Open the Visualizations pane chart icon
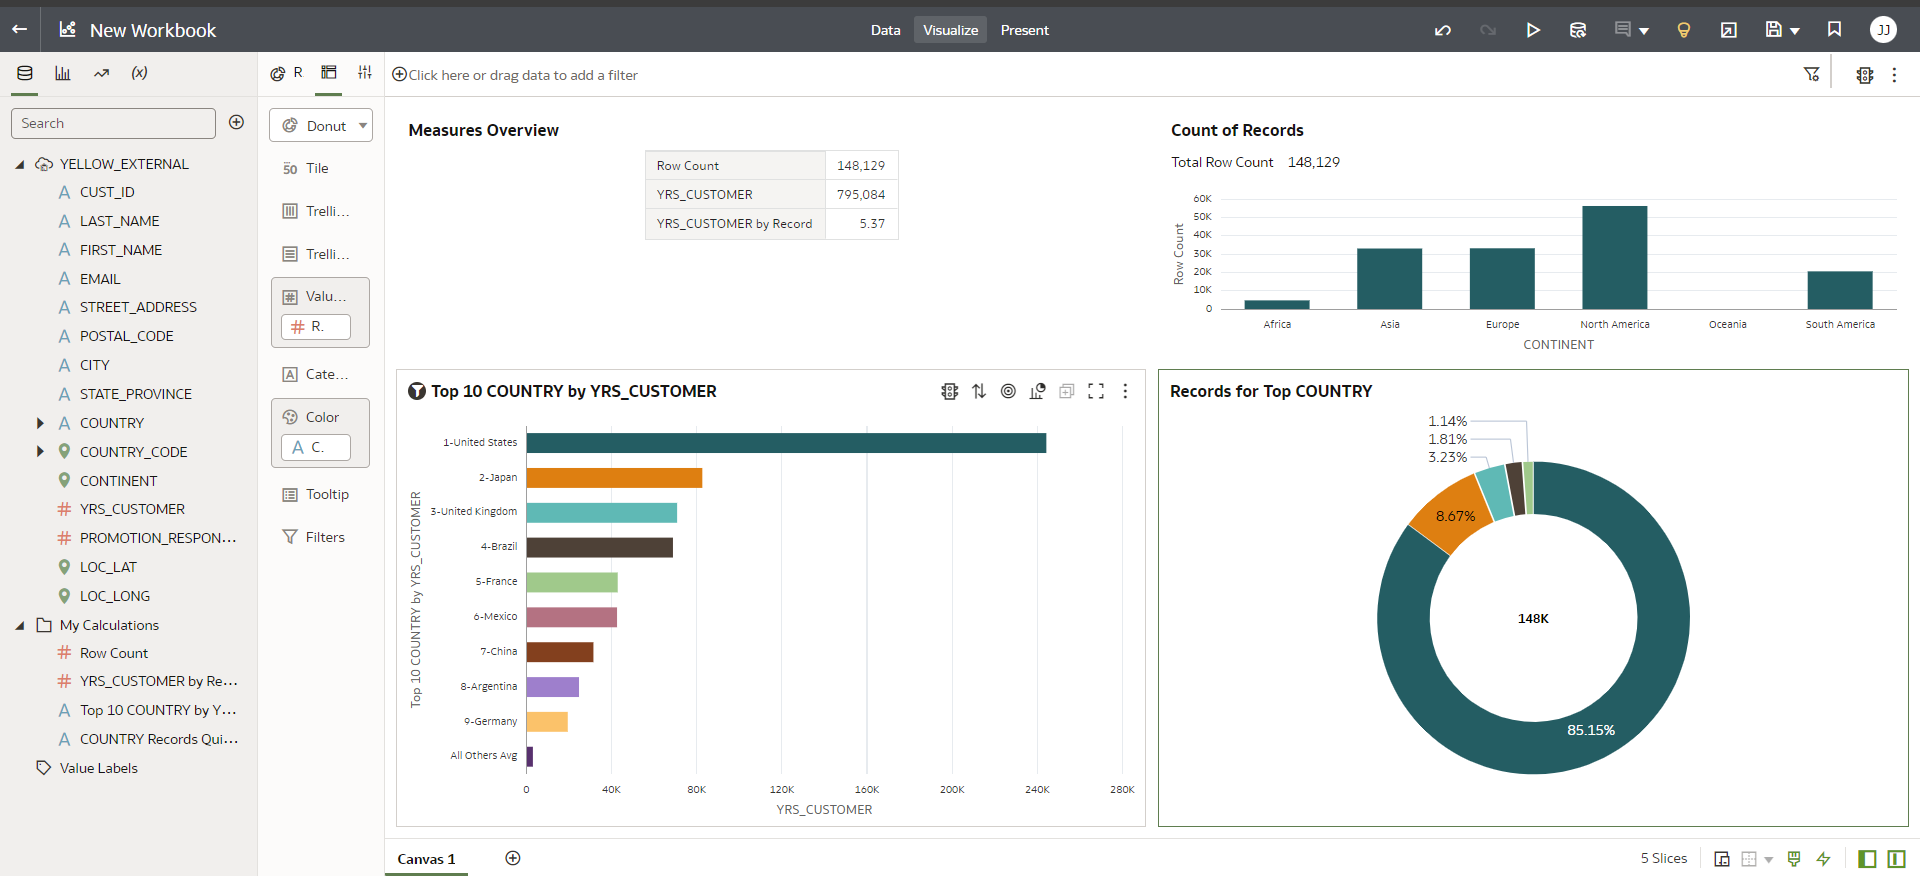Screen dimensions: 1920x876 pos(63,73)
